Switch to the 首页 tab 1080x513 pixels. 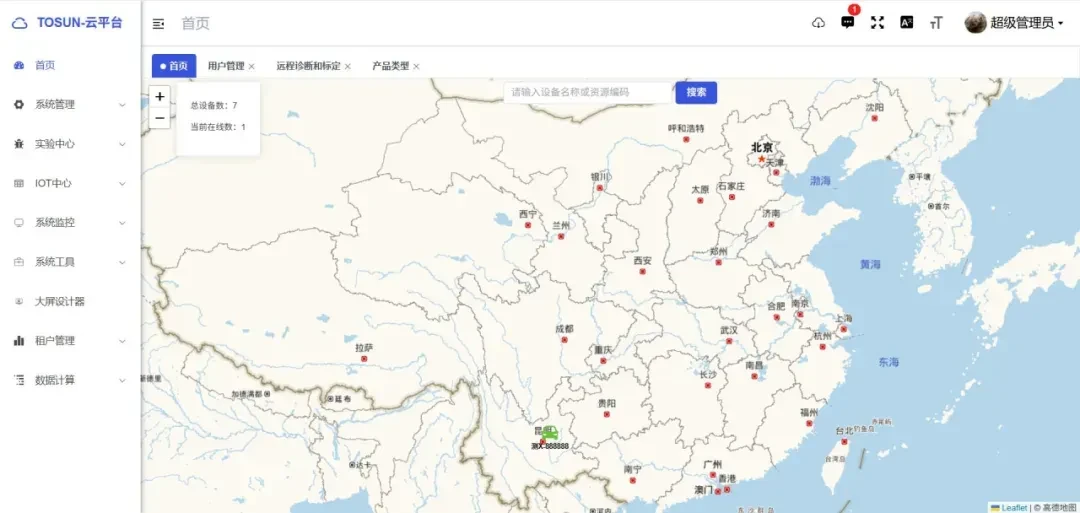click(174, 66)
